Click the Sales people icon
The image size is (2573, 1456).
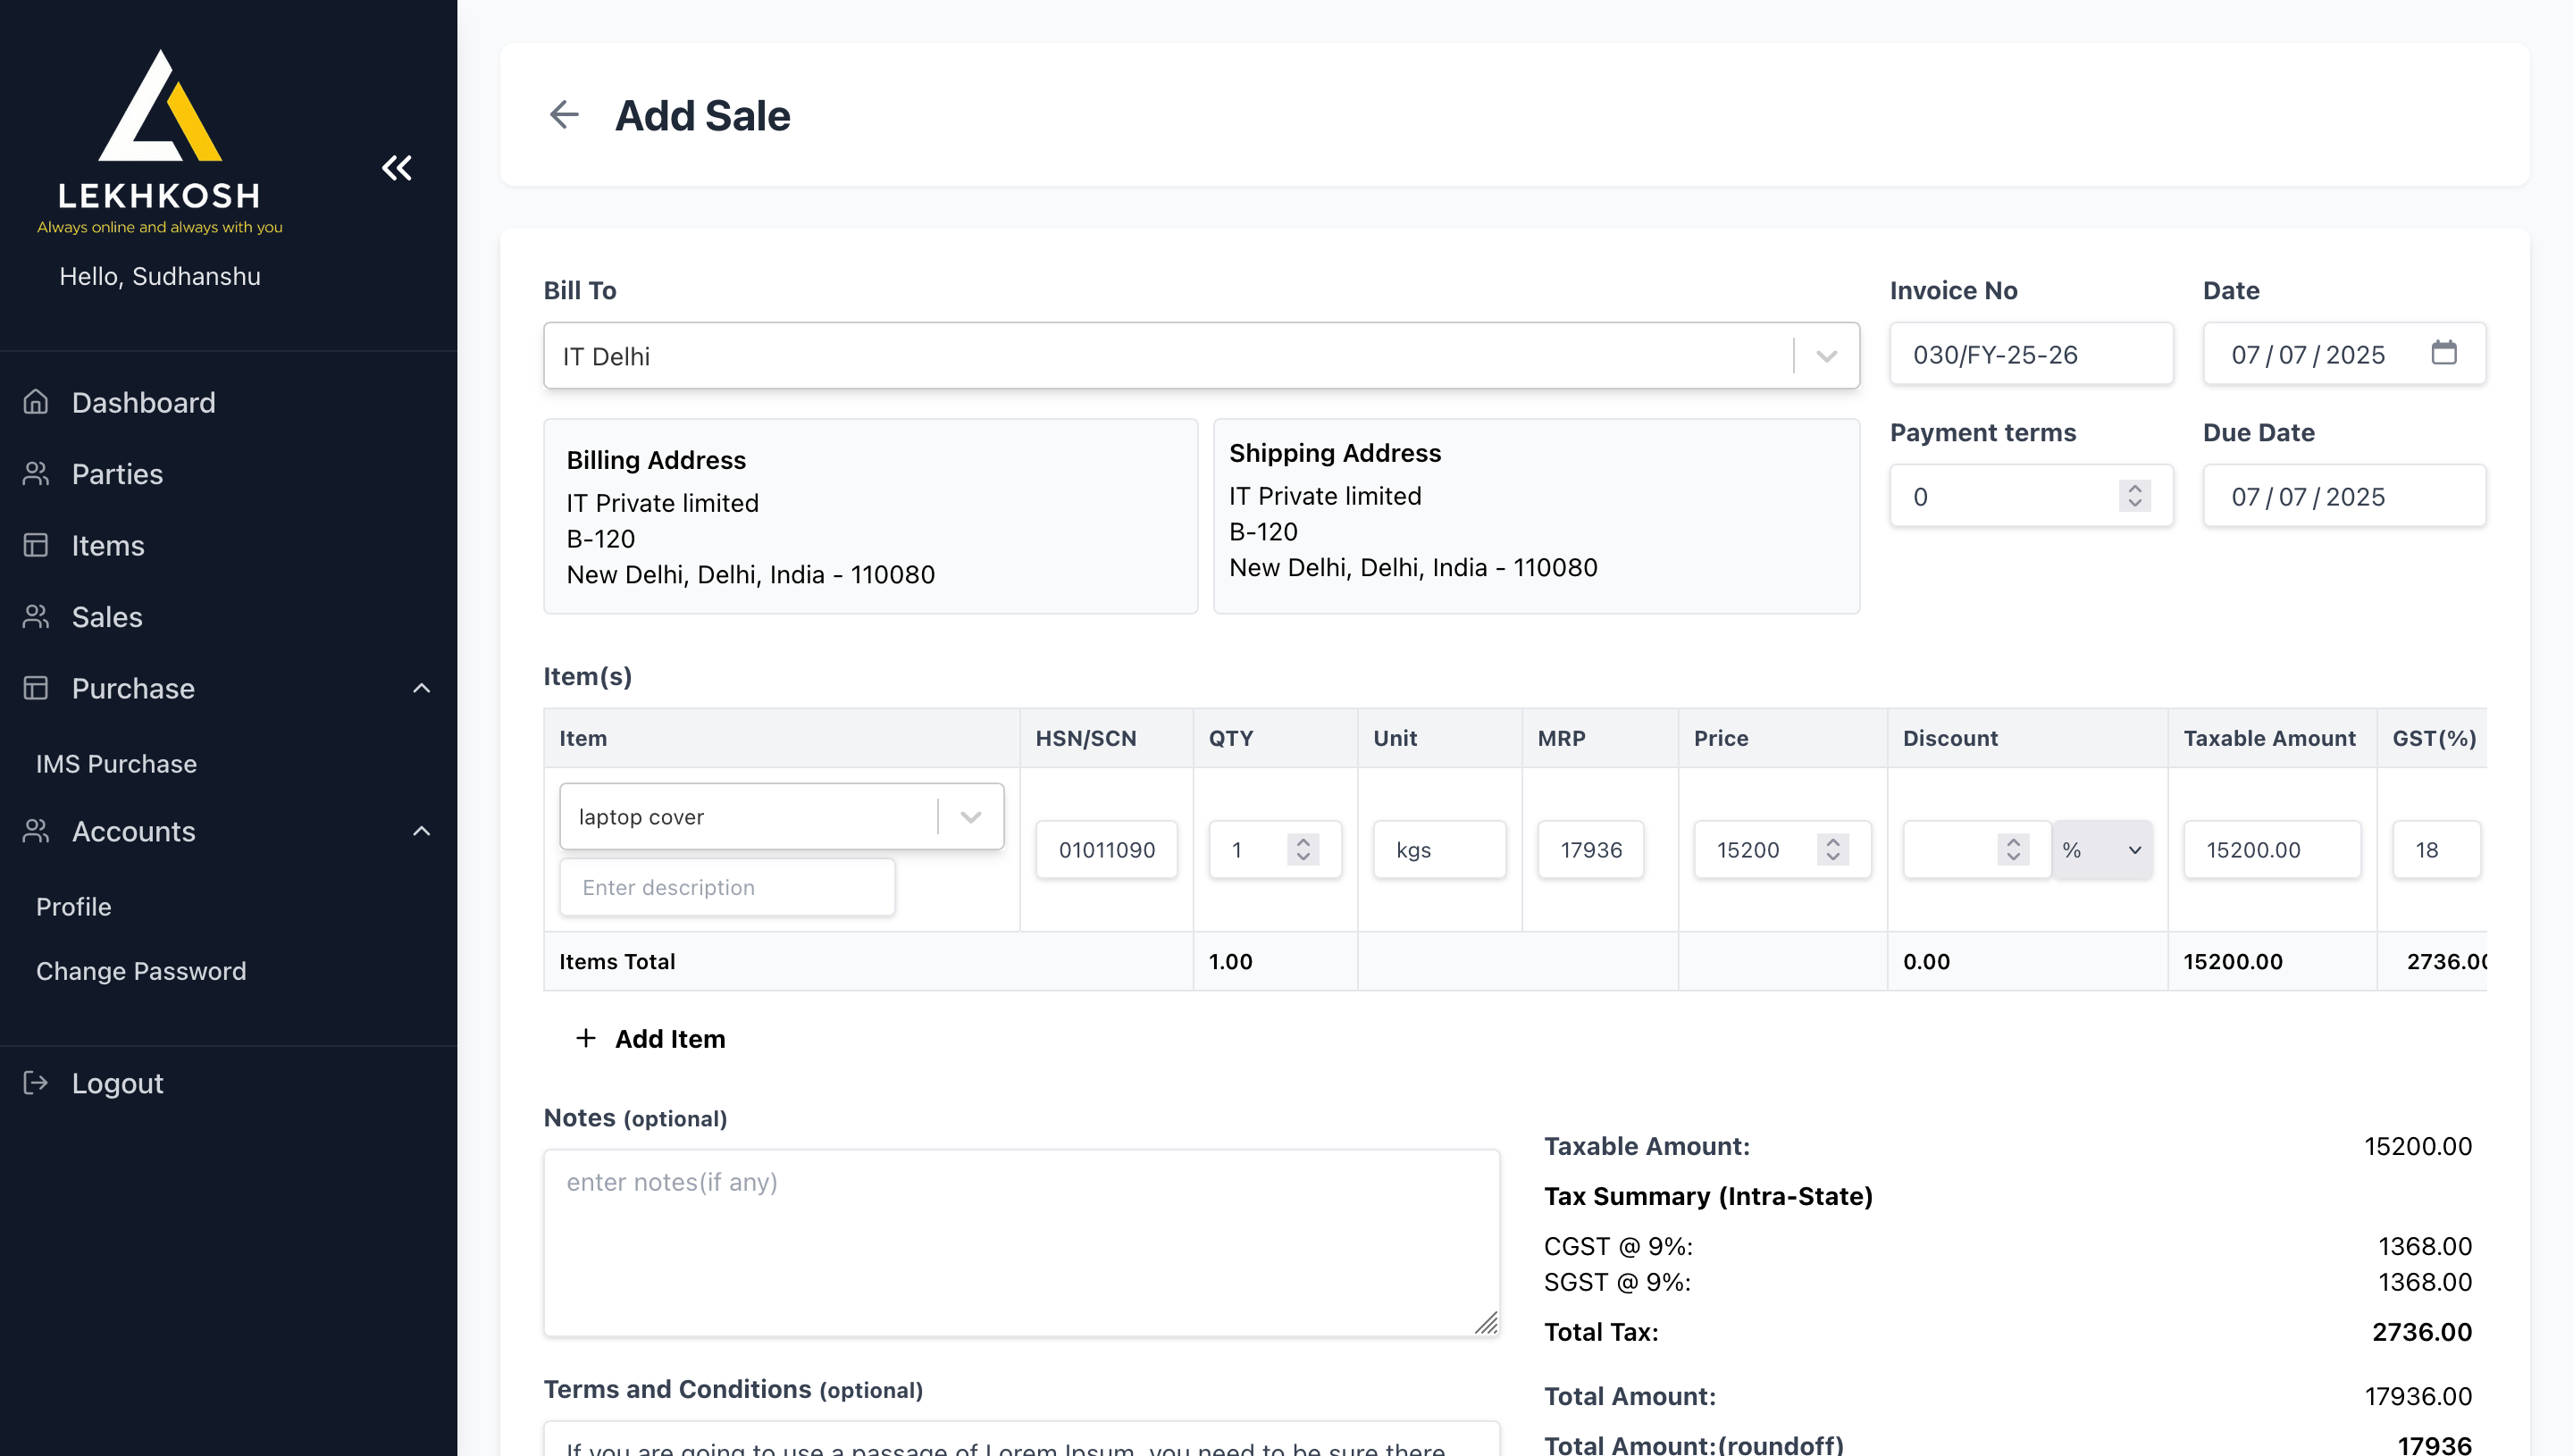36,616
